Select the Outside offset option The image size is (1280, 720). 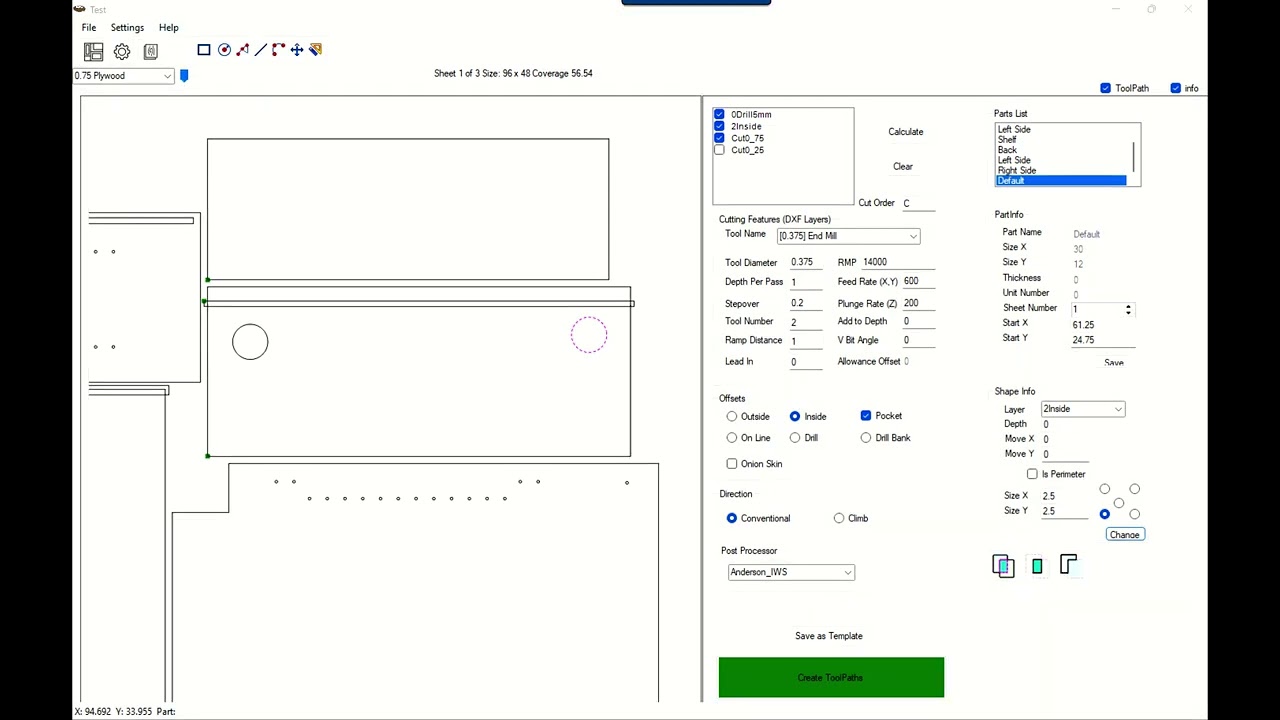pyautogui.click(x=732, y=416)
